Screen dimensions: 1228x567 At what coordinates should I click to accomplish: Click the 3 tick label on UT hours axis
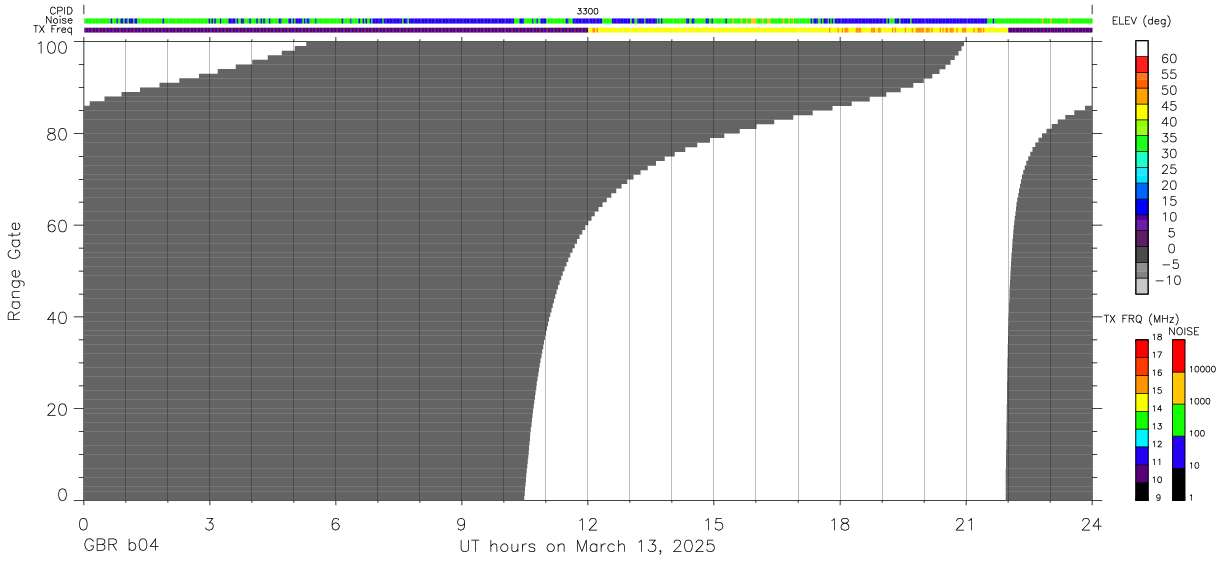point(209,523)
